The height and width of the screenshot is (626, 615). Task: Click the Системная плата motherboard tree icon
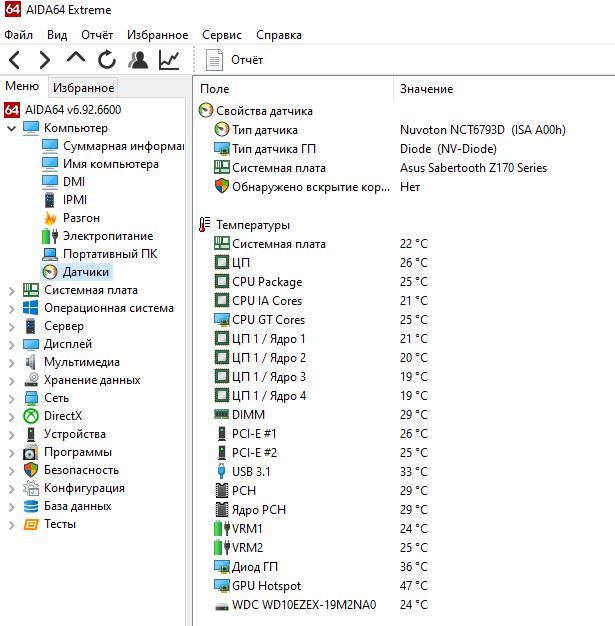click(31, 290)
